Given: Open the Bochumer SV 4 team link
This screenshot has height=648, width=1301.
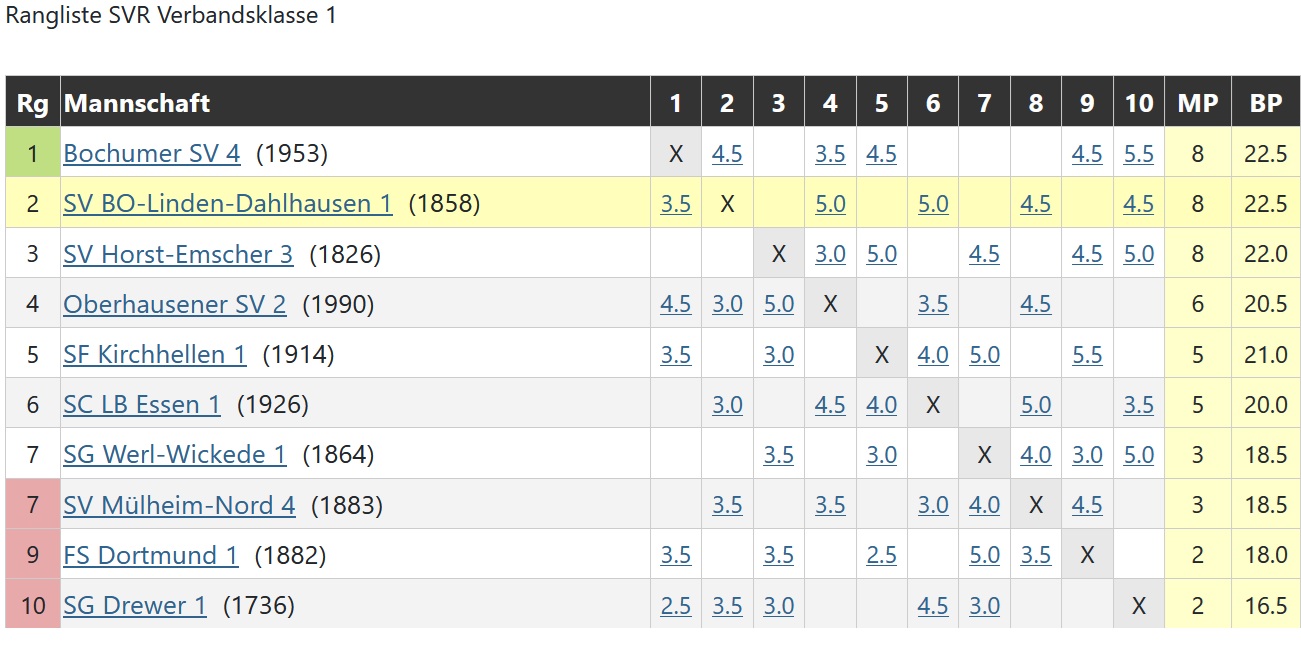Looking at the screenshot, I should pos(151,154).
